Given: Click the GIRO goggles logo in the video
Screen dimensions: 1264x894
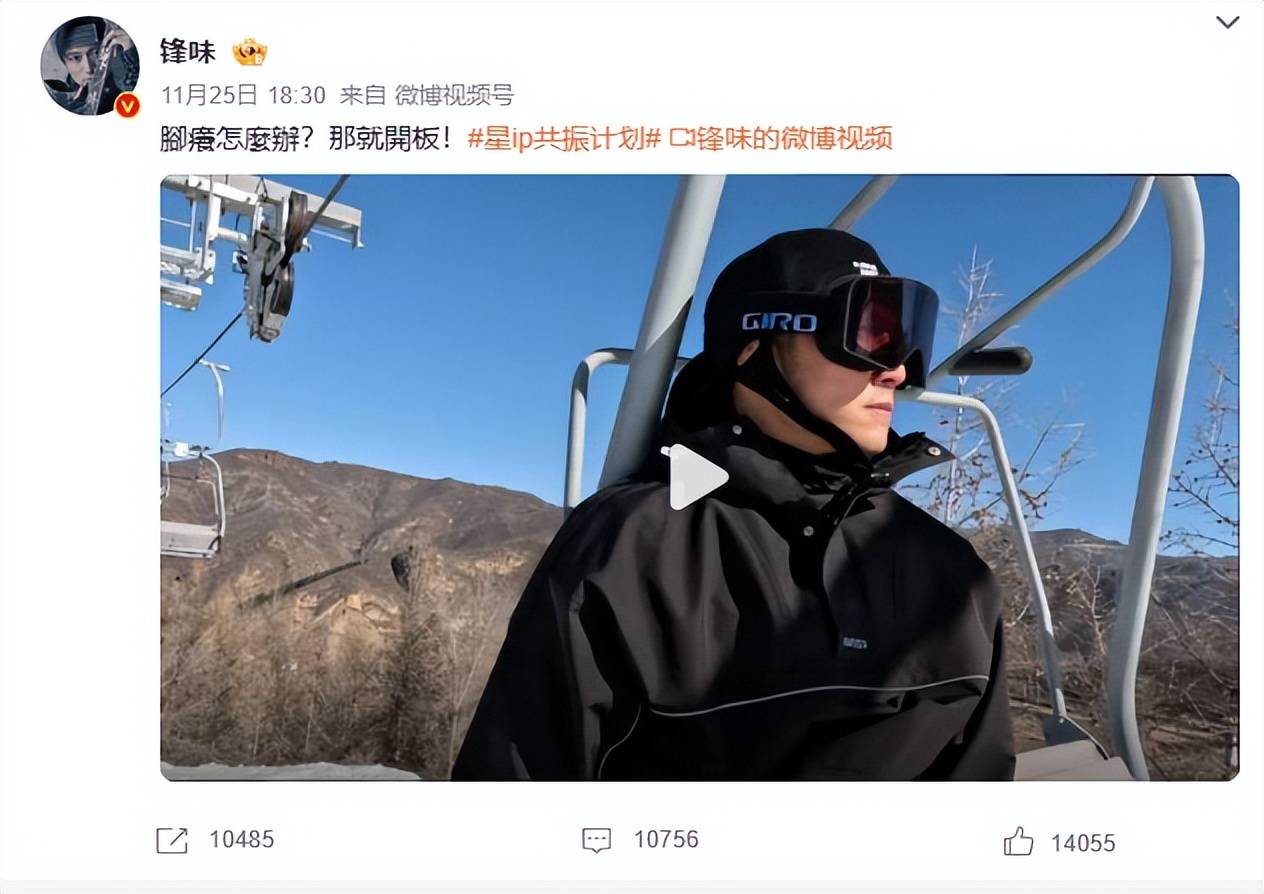Looking at the screenshot, I should (779, 322).
